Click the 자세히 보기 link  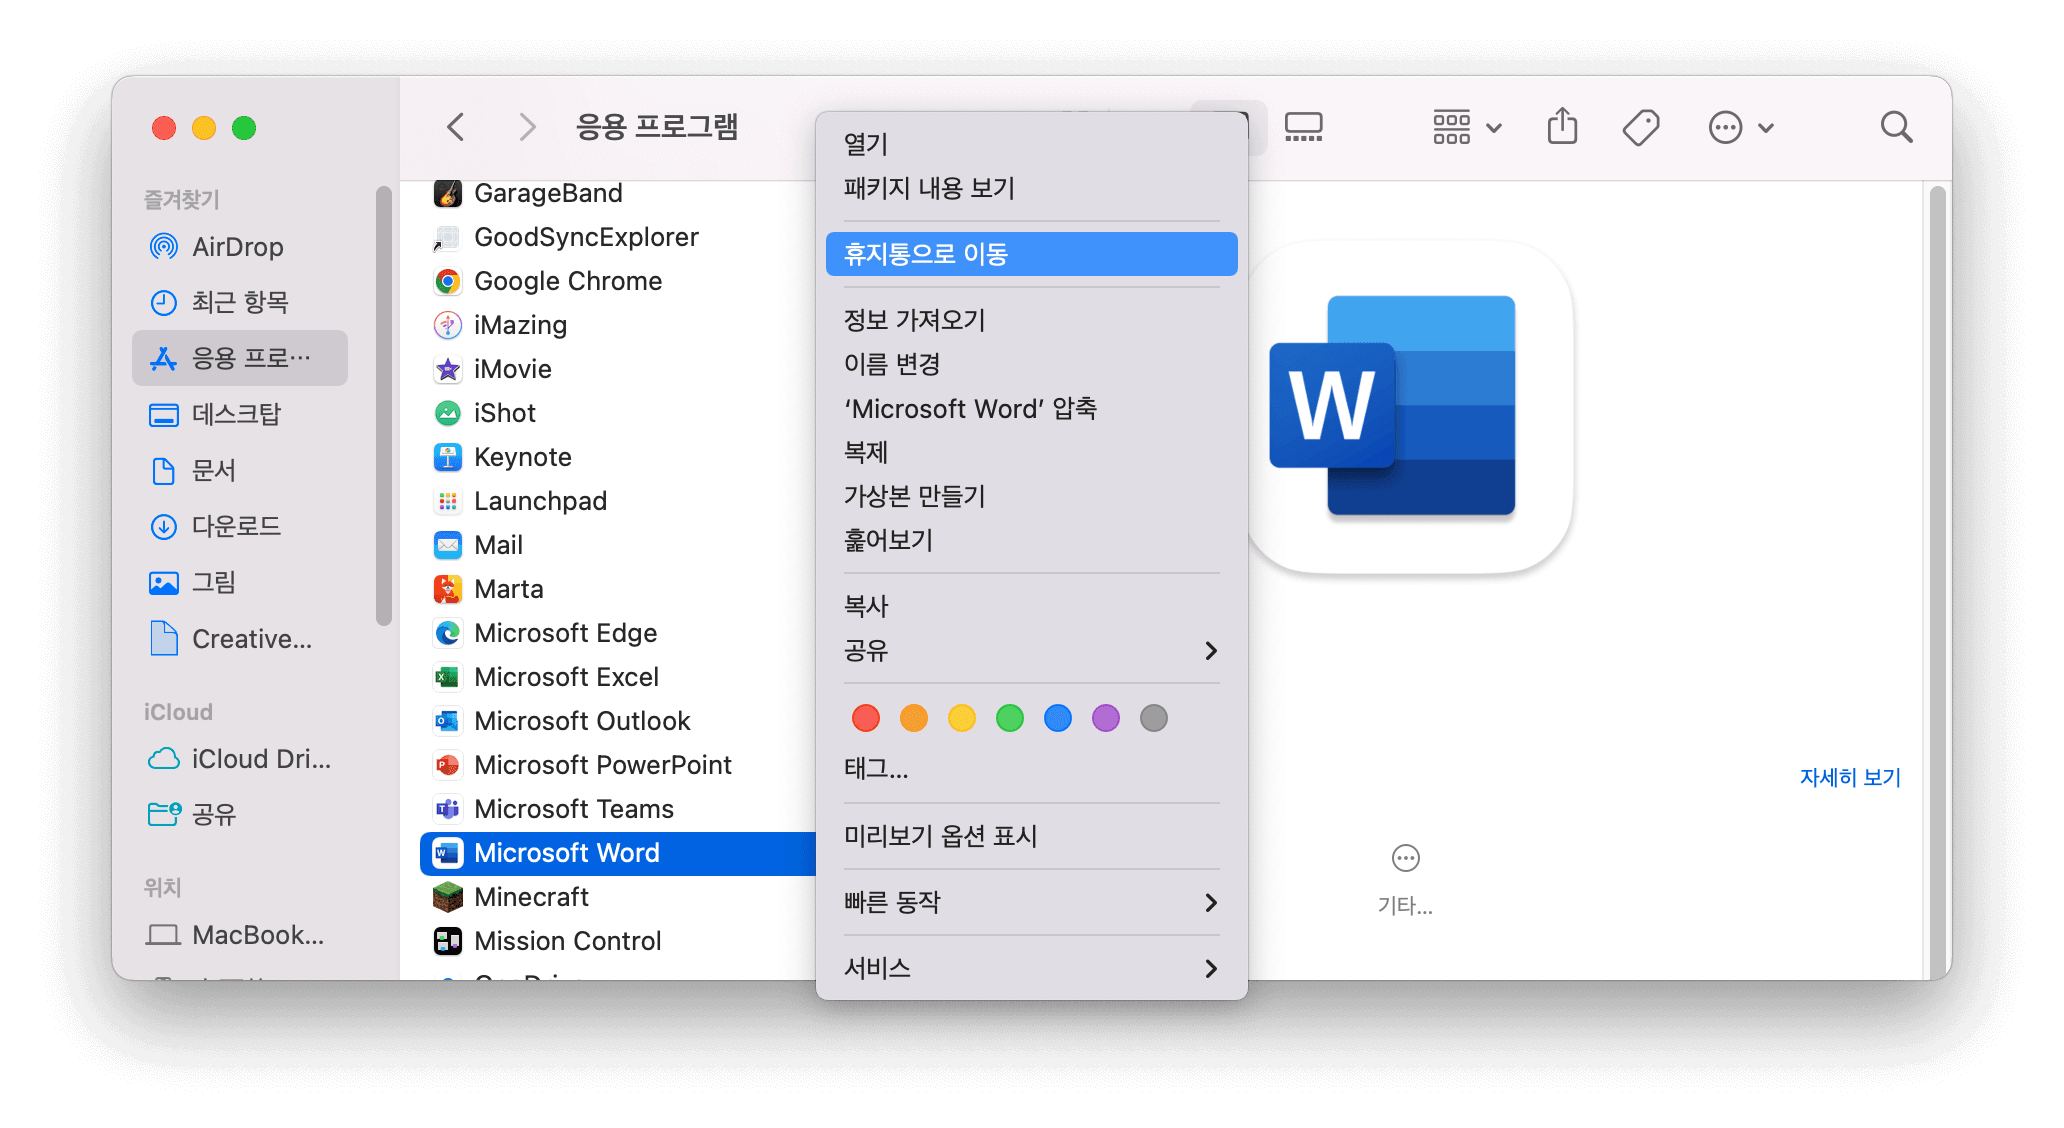[x=1850, y=777]
